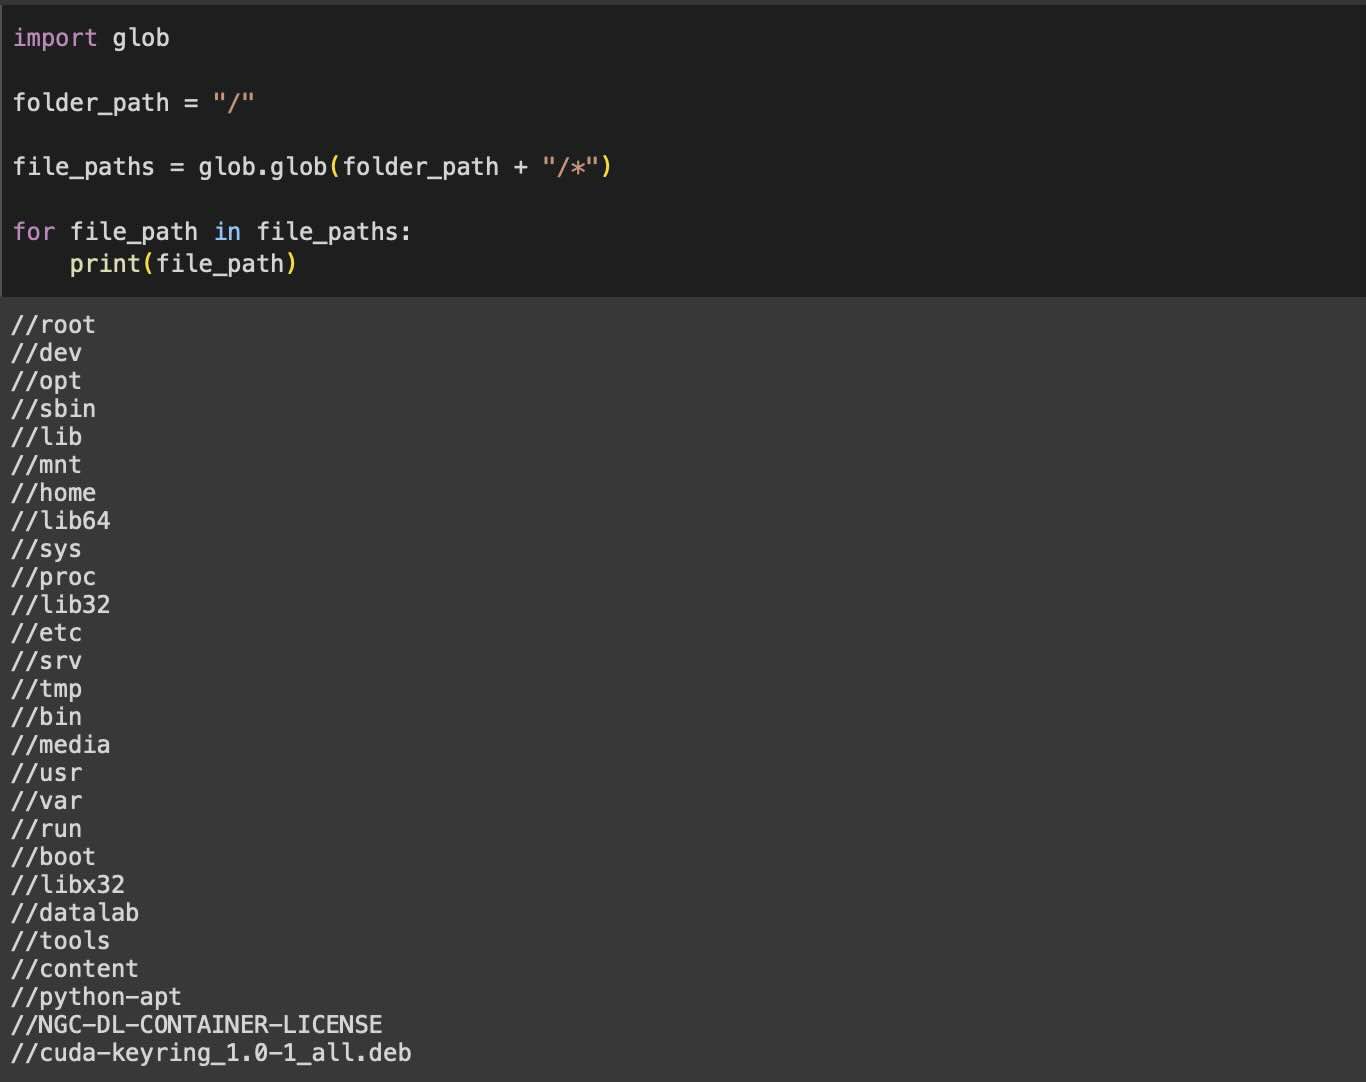The height and width of the screenshot is (1082, 1366).
Task: Click the print(file_path) statement
Action: coord(183,263)
